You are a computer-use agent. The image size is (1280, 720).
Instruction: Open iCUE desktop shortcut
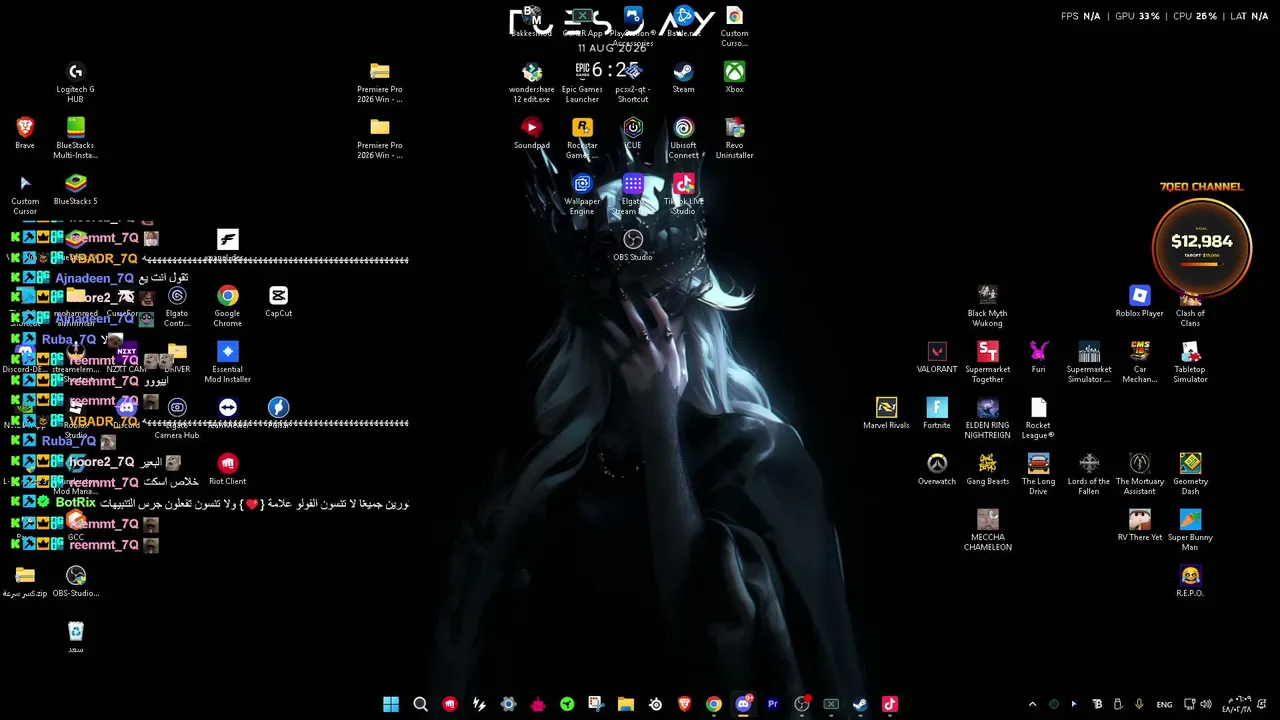(633, 133)
